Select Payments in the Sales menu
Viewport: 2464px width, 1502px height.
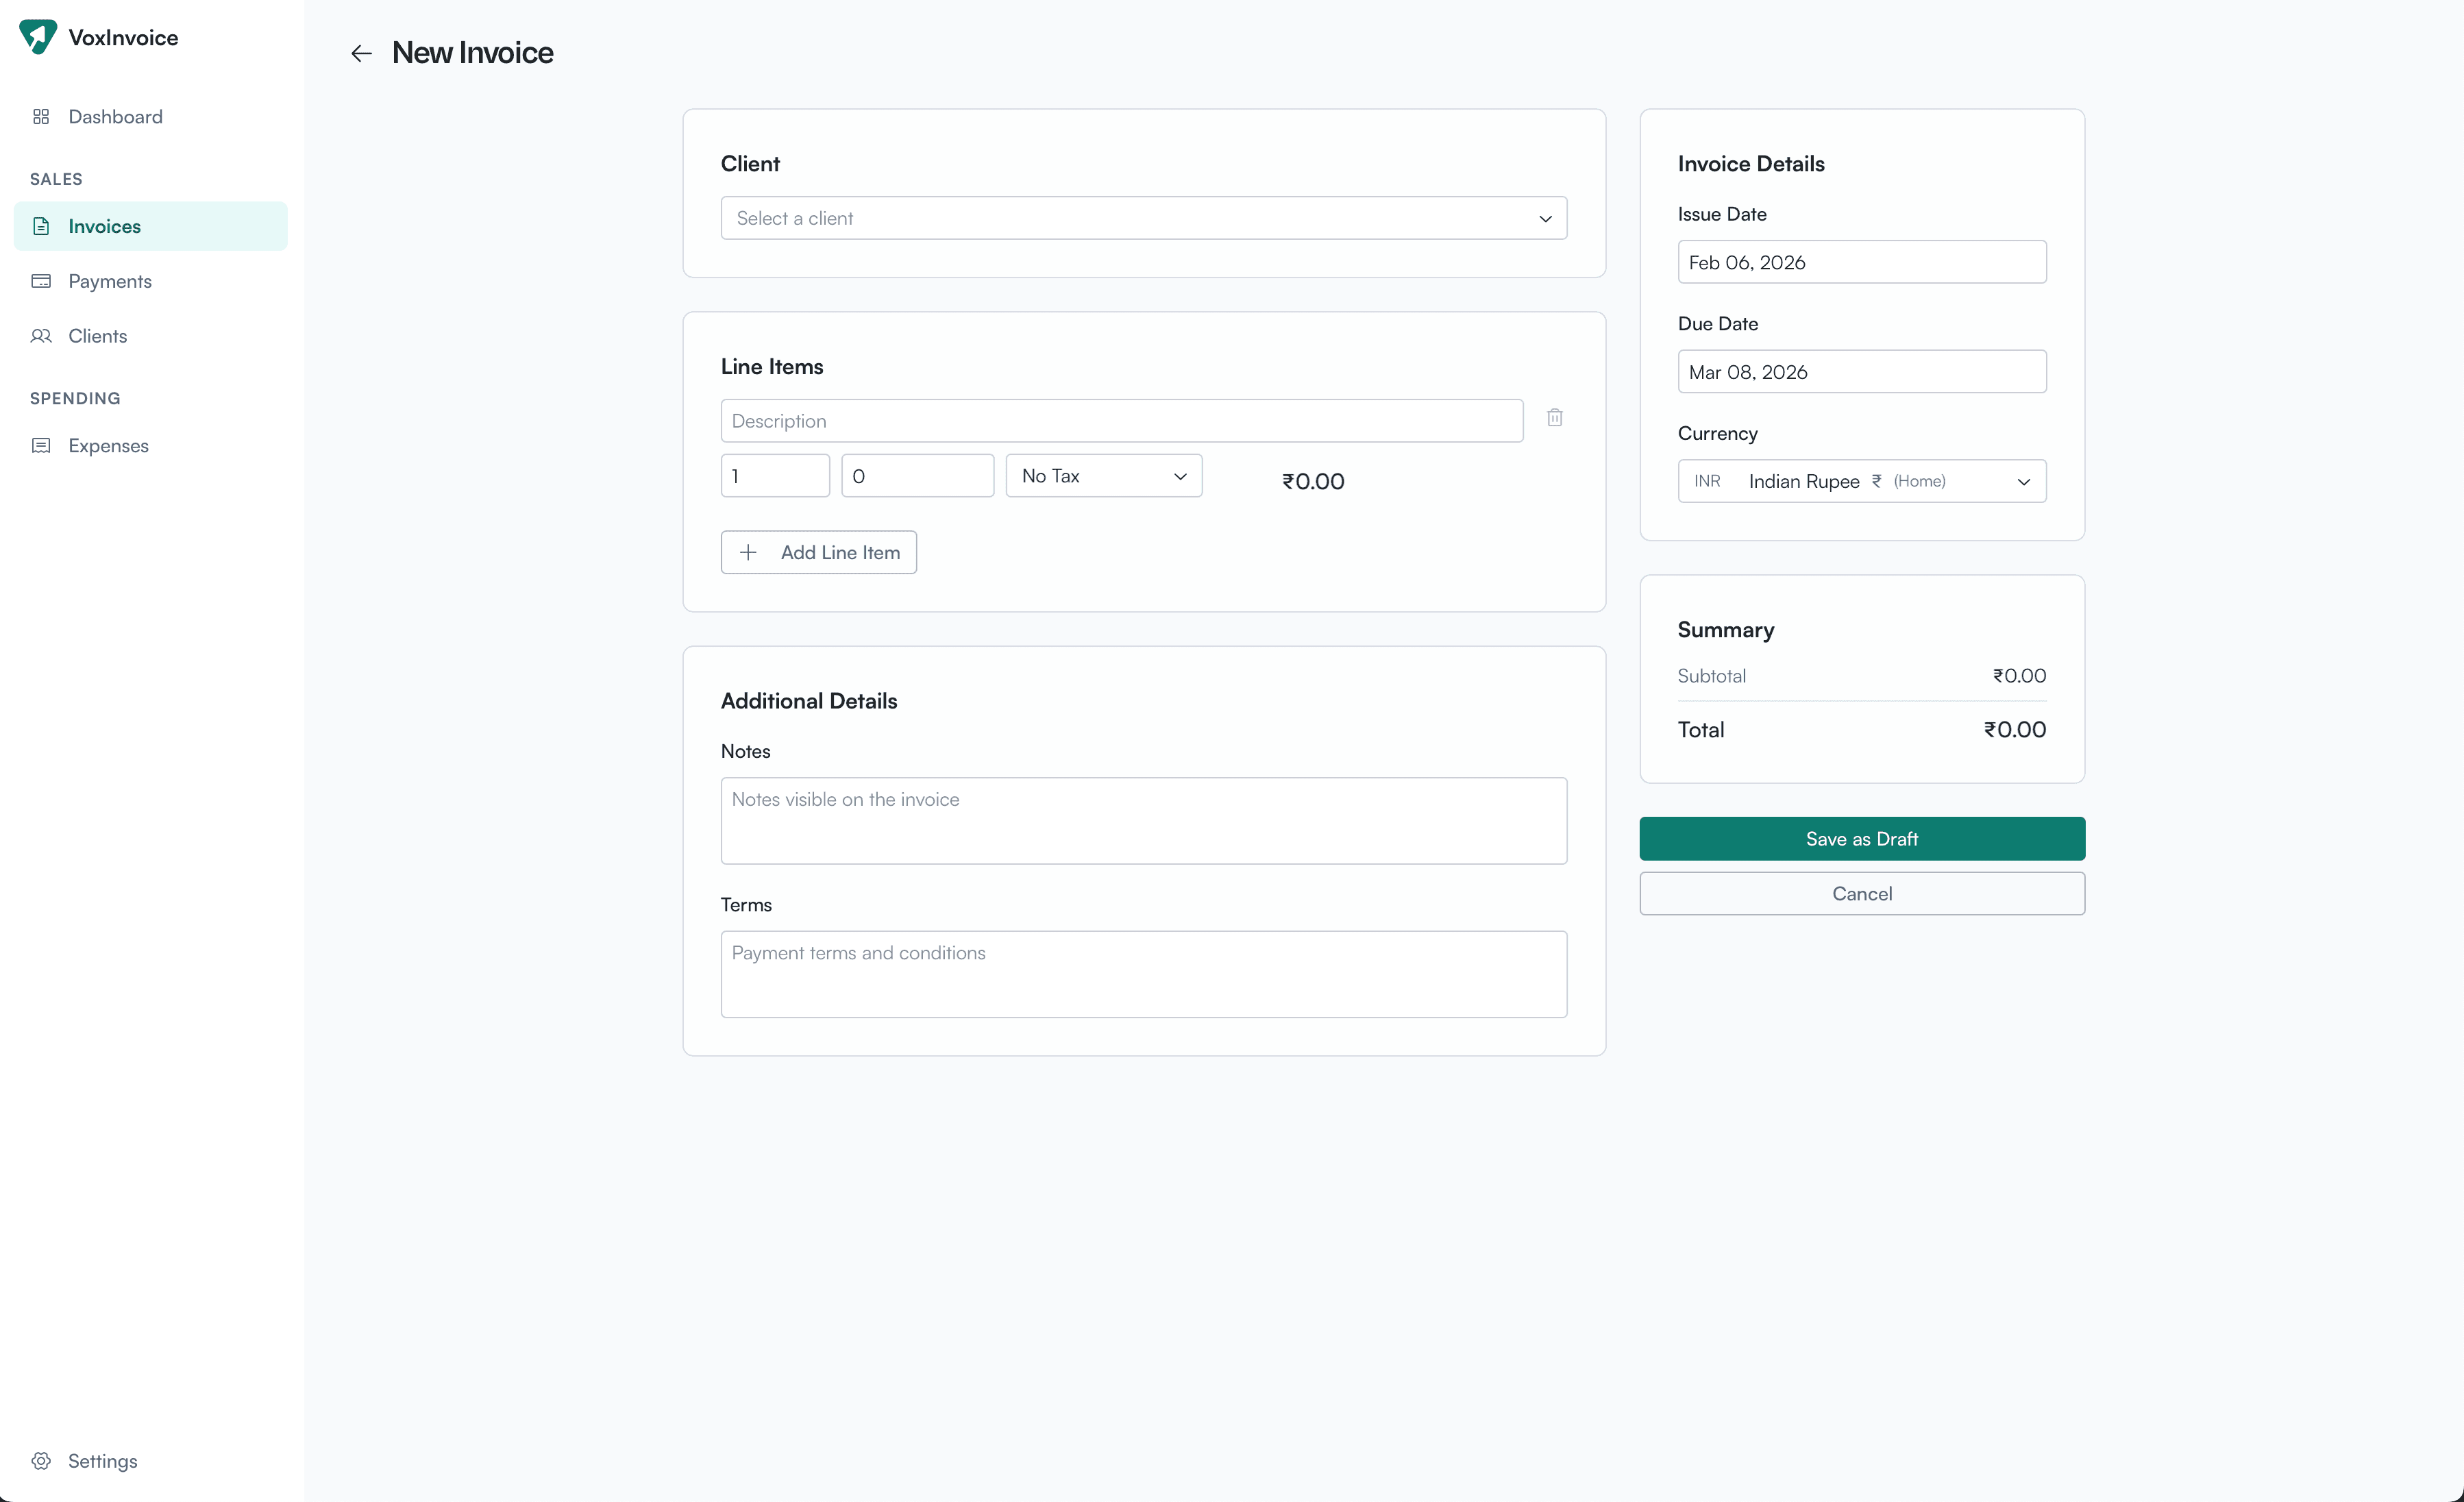(x=111, y=281)
